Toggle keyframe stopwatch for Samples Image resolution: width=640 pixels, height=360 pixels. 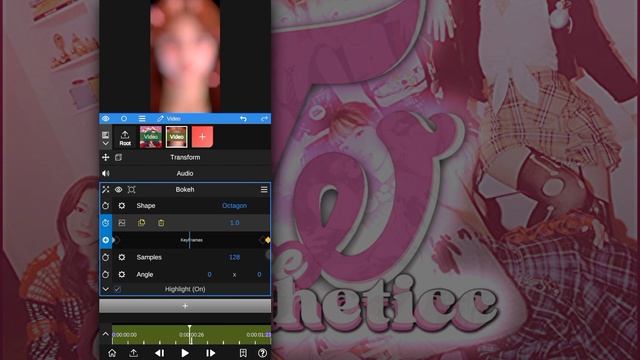pyautogui.click(x=106, y=258)
